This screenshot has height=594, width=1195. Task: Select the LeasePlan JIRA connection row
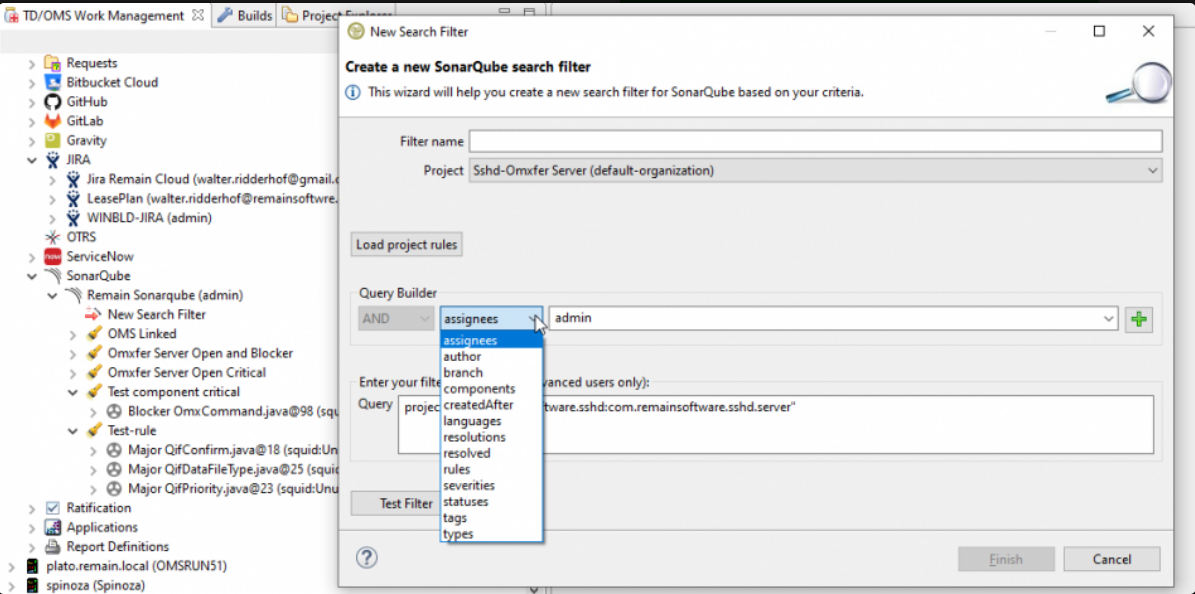click(212, 198)
